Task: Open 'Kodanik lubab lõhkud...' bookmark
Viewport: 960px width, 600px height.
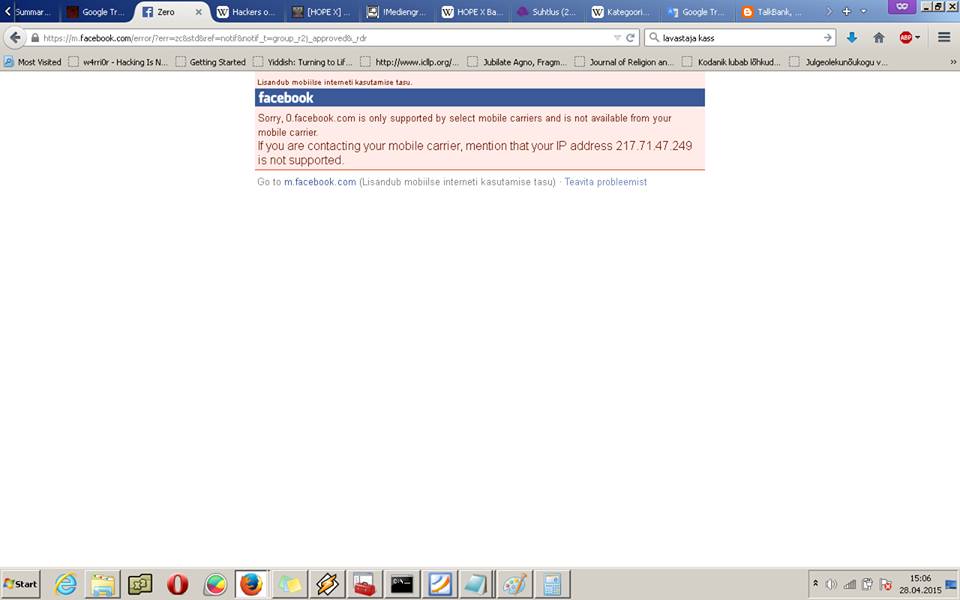Action: coord(732,62)
